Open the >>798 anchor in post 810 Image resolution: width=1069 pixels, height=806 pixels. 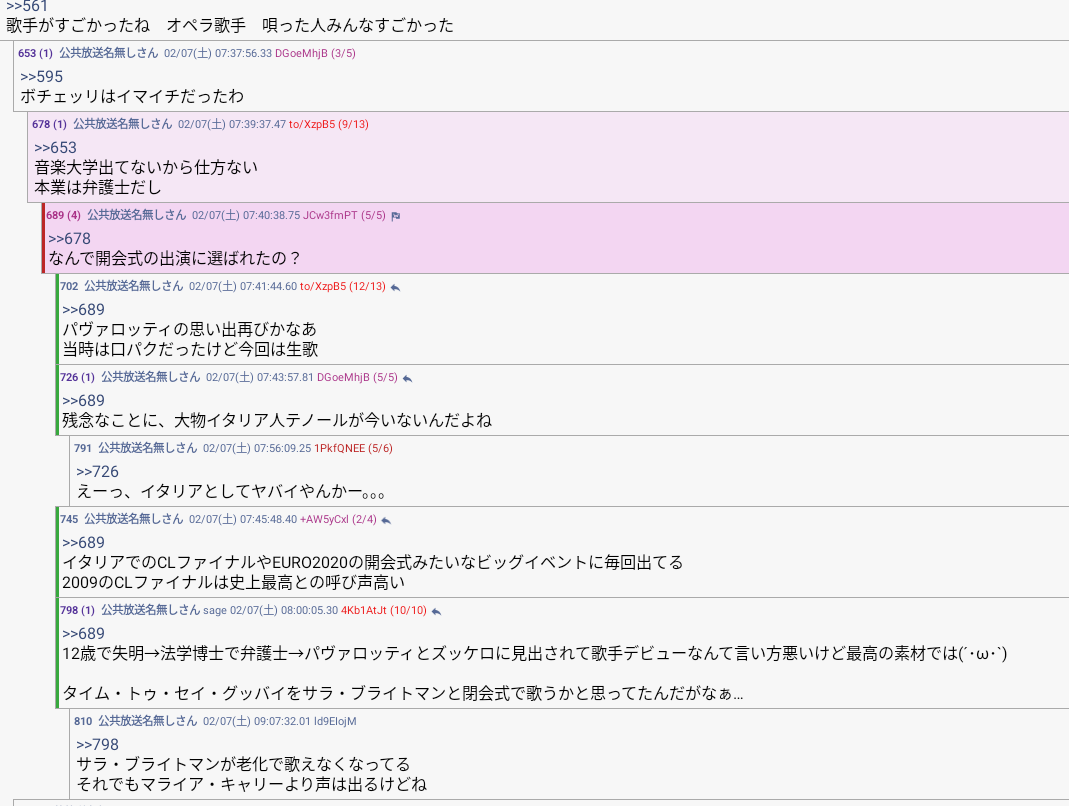point(97,745)
